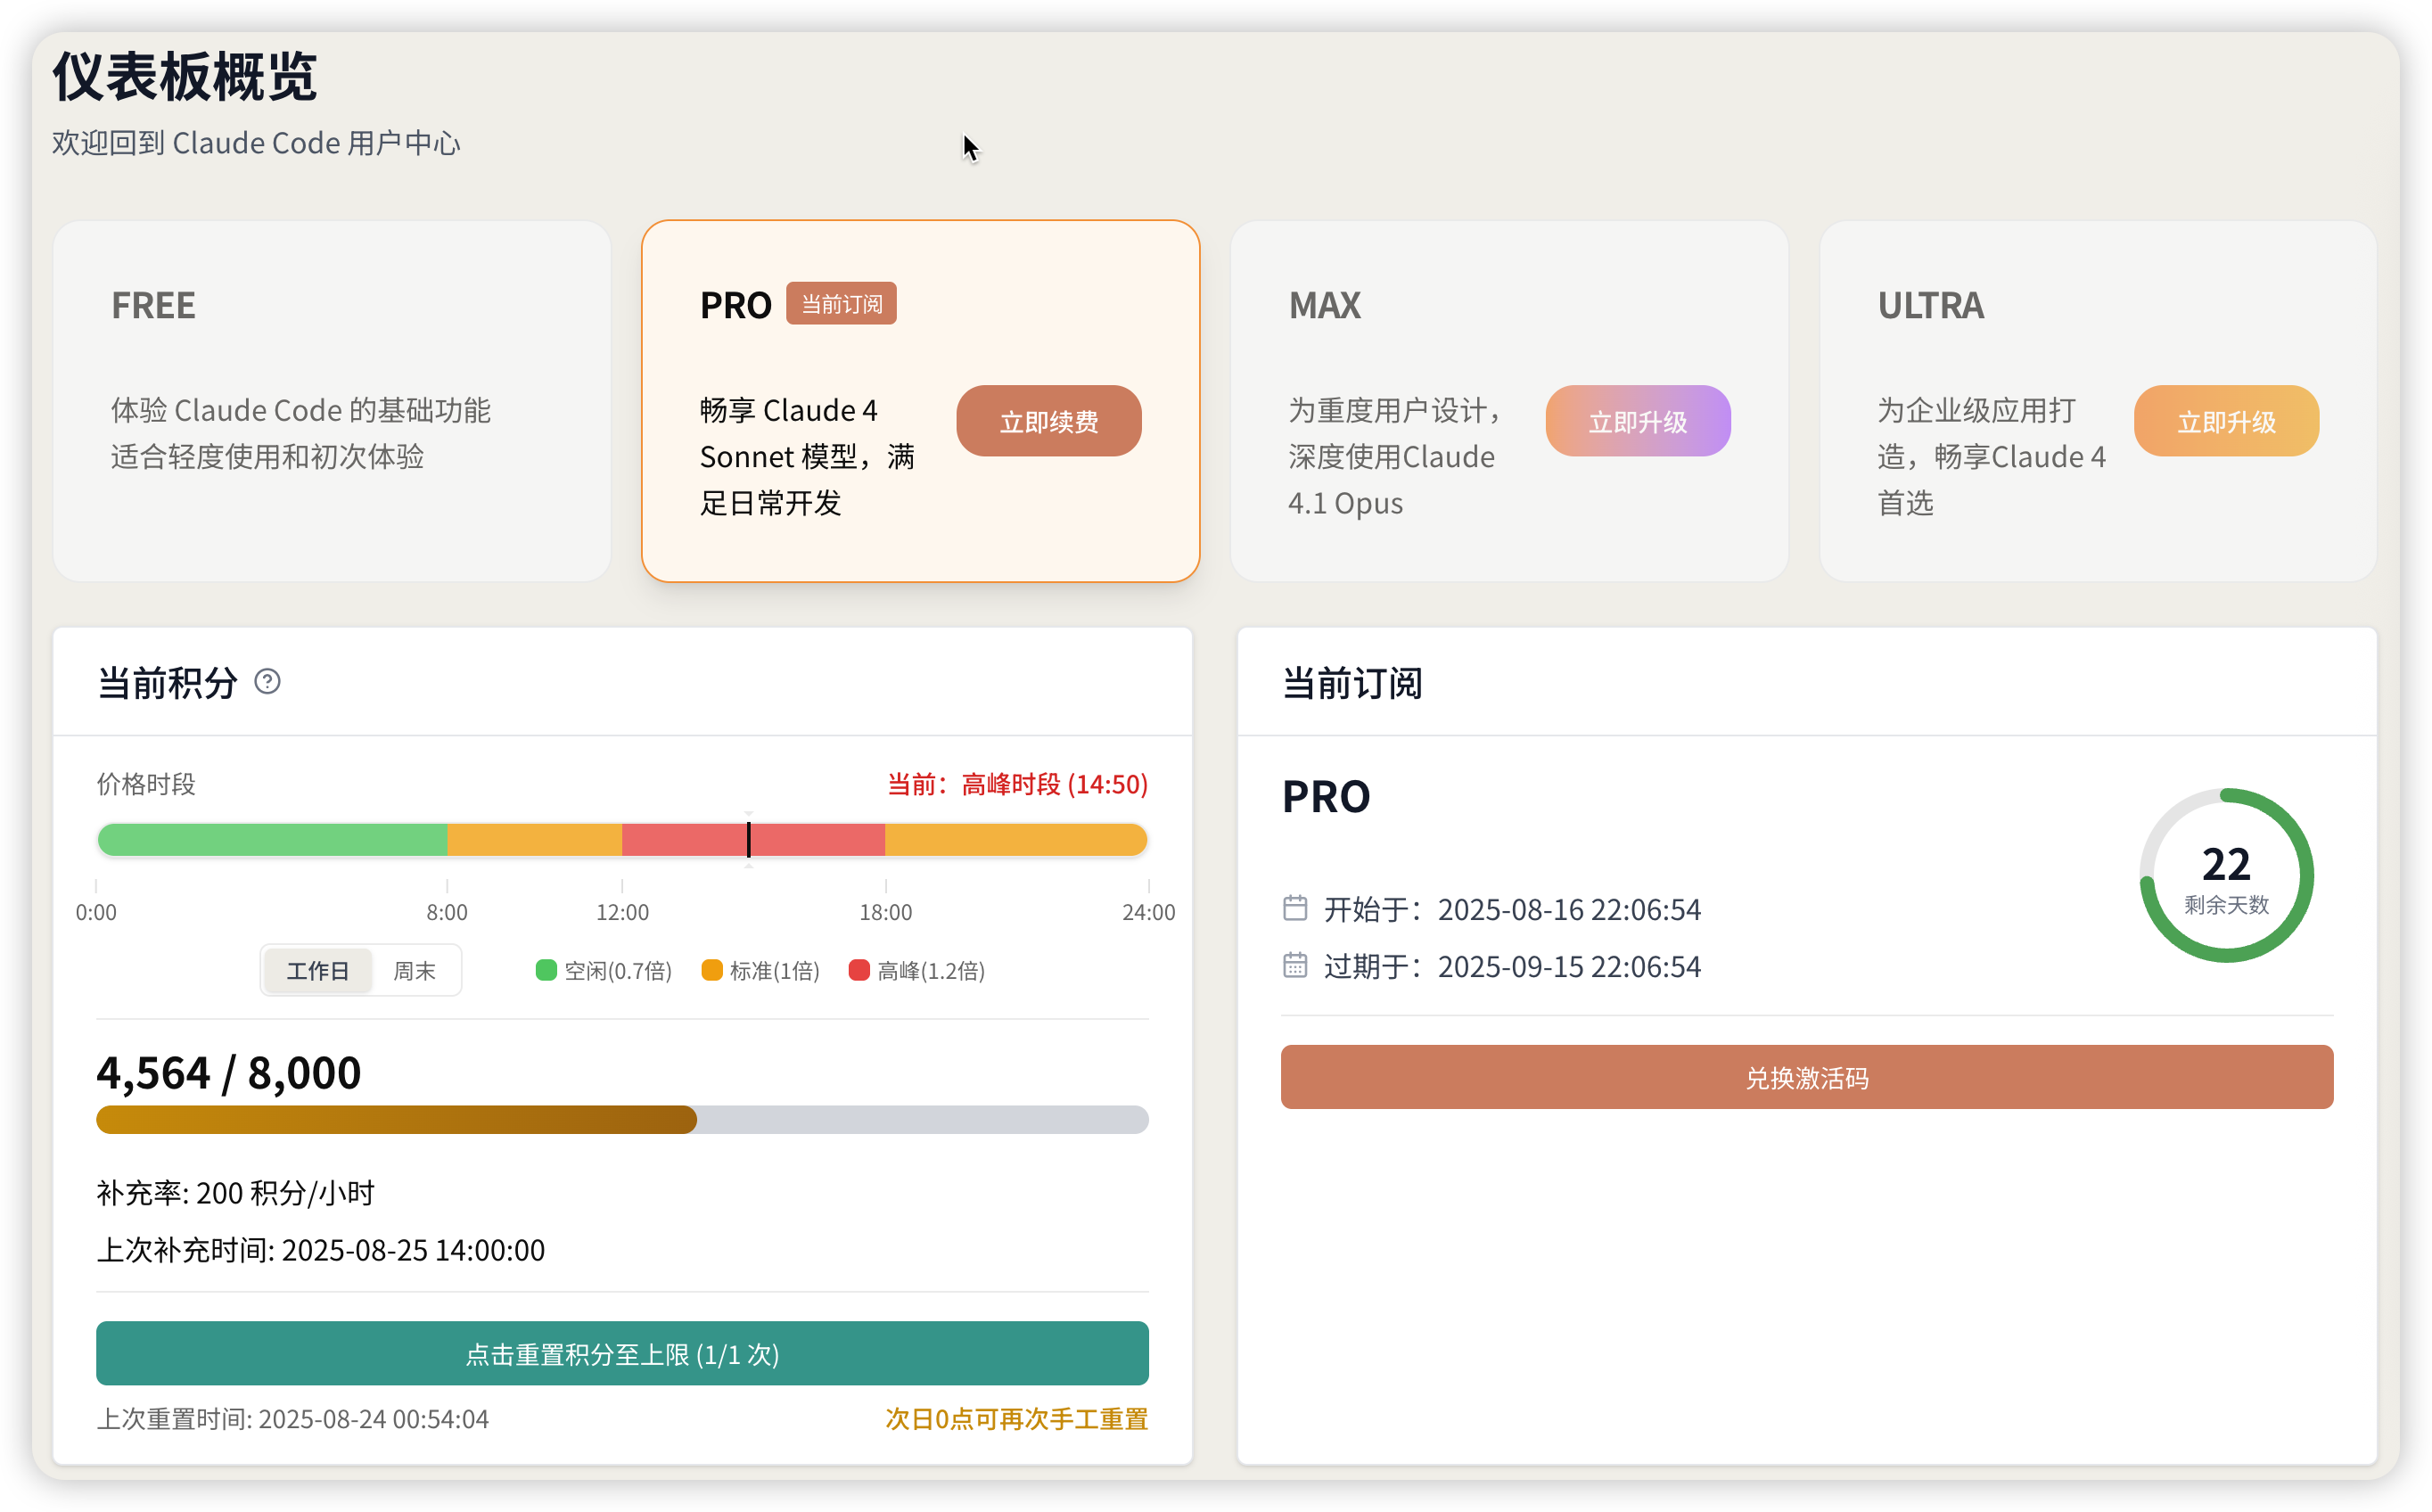Image resolution: width=2432 pixels, height=1512 pixels.
Task: Click the calendar icon next to 开始于
Action: (1295, 908)
